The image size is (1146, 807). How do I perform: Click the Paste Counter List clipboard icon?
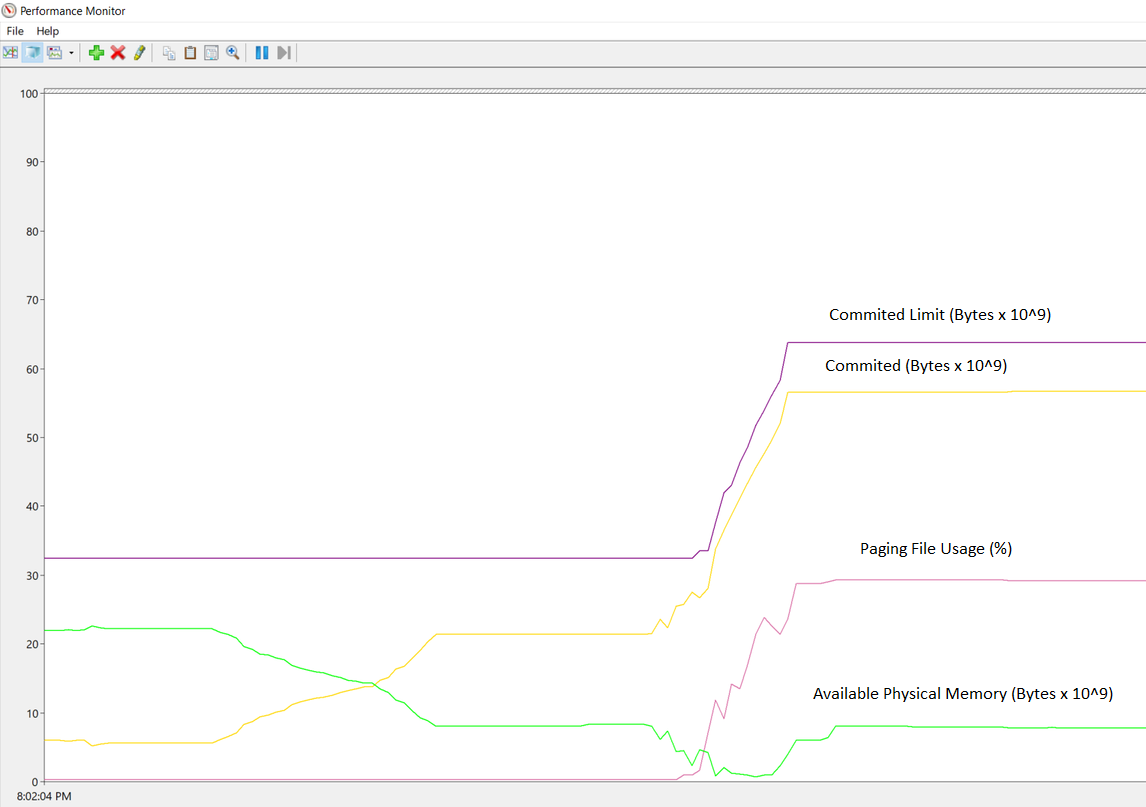[190, 53]
